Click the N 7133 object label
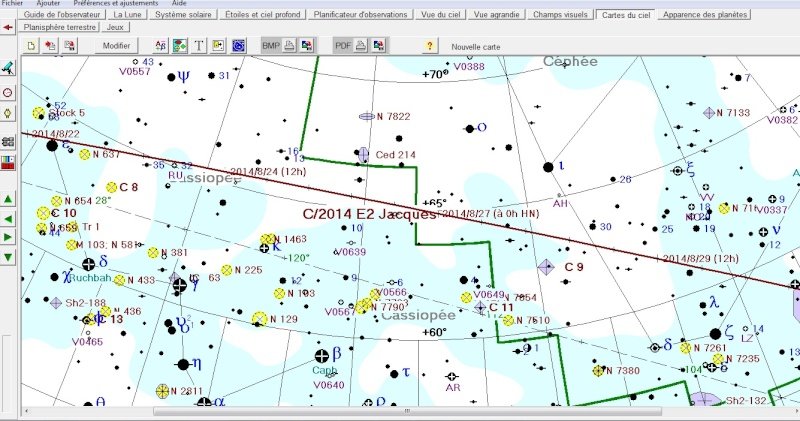The image size is (800, 421). (733, 113)
